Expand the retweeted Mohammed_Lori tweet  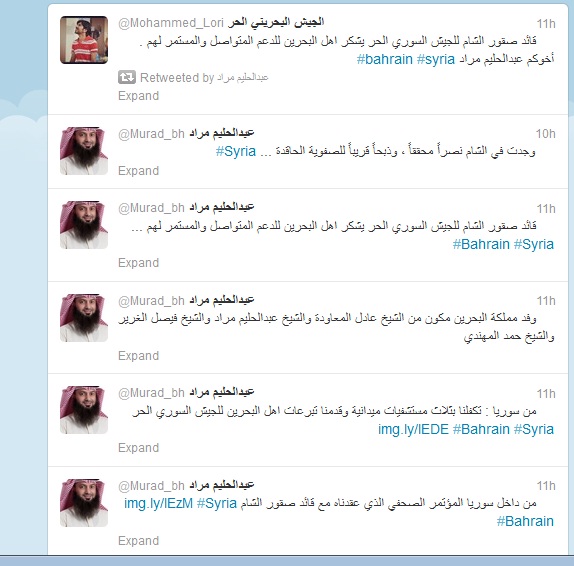click(x=138, y=96)
